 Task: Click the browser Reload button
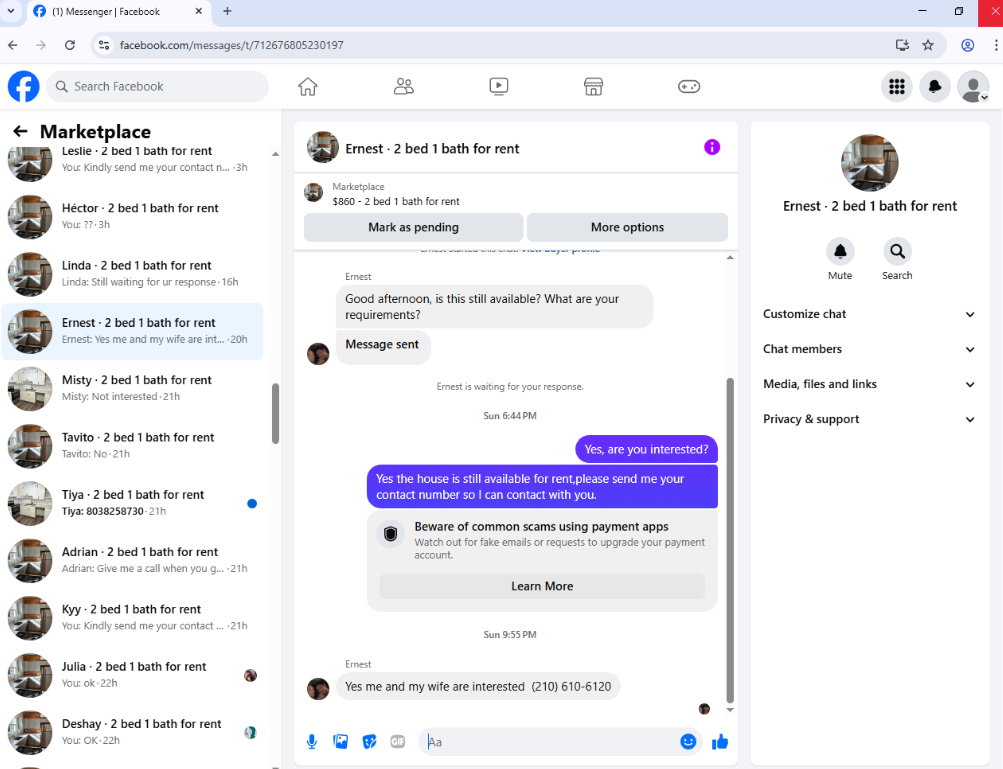point(70,45)
